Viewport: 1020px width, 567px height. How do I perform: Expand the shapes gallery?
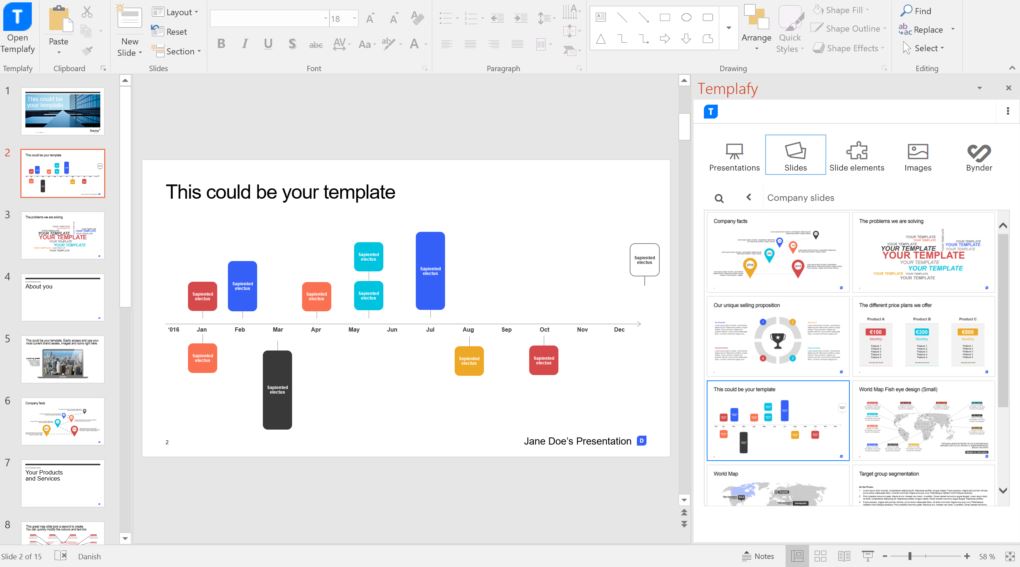(729, 28)
